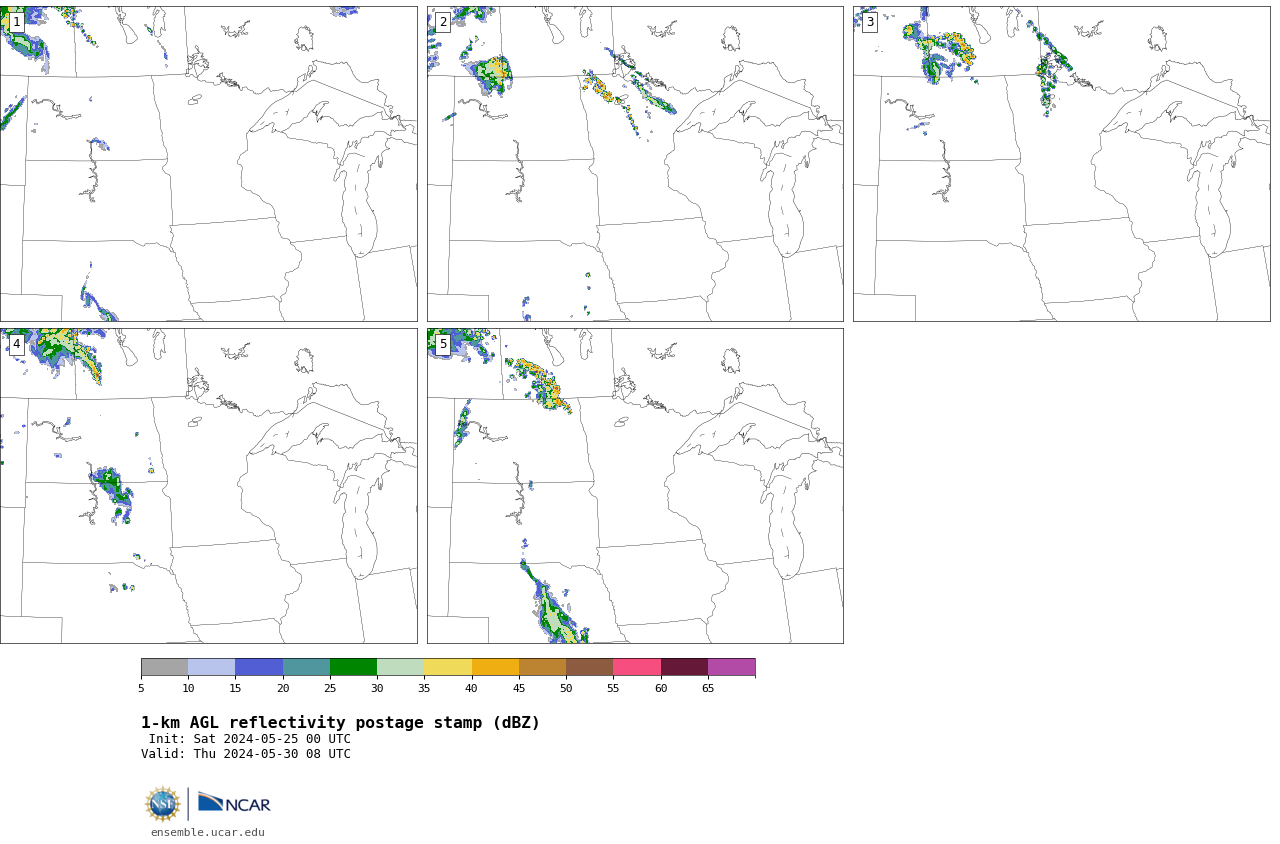1280x844 pixels.
Task: Select the orange 40-45 dBZ swatch
Action: 495,667
